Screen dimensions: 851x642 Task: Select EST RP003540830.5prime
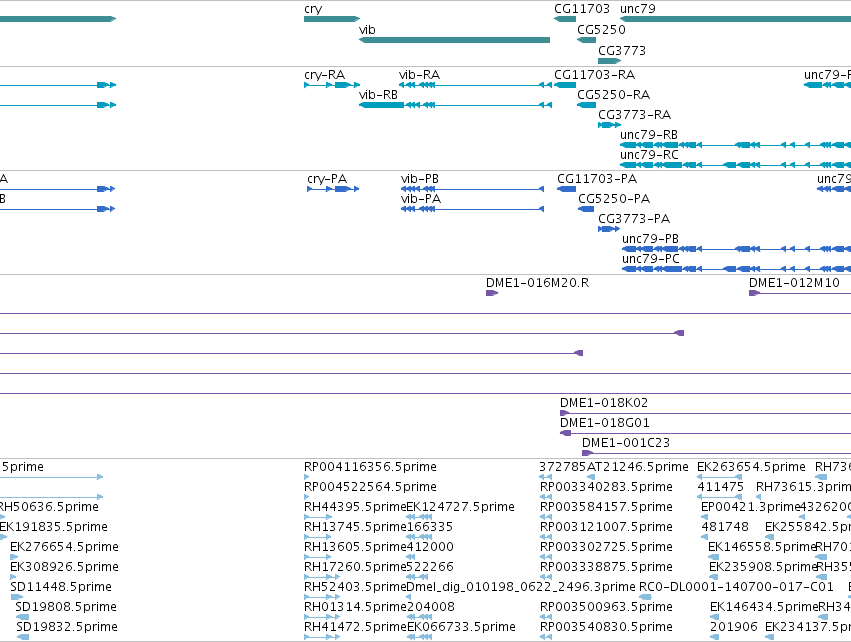(x=606, y=627)
